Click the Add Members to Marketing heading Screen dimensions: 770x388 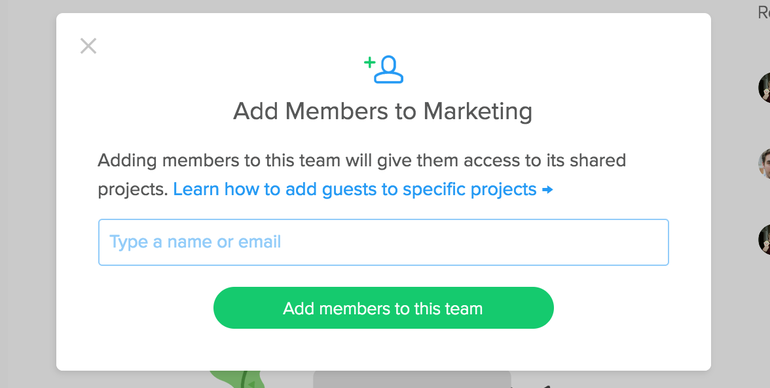[383, 111]
